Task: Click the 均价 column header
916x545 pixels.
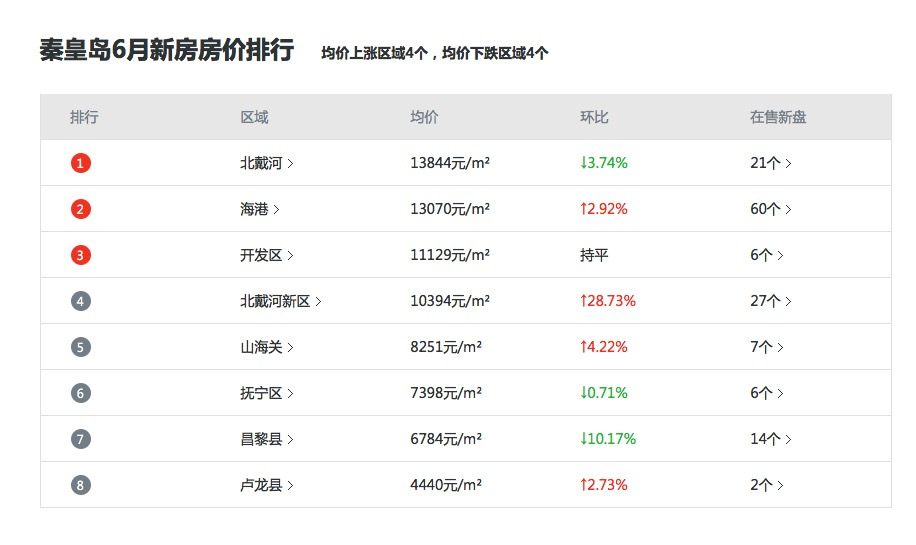Action: pyautogui.click(x=424, y=117)
